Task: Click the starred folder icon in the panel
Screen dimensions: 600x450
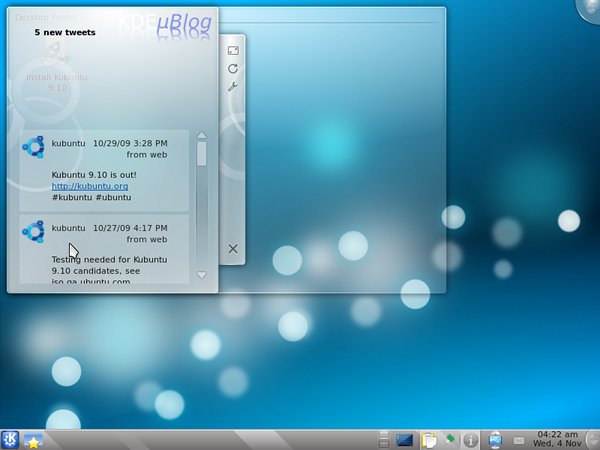Action: [x=33, y=440]
